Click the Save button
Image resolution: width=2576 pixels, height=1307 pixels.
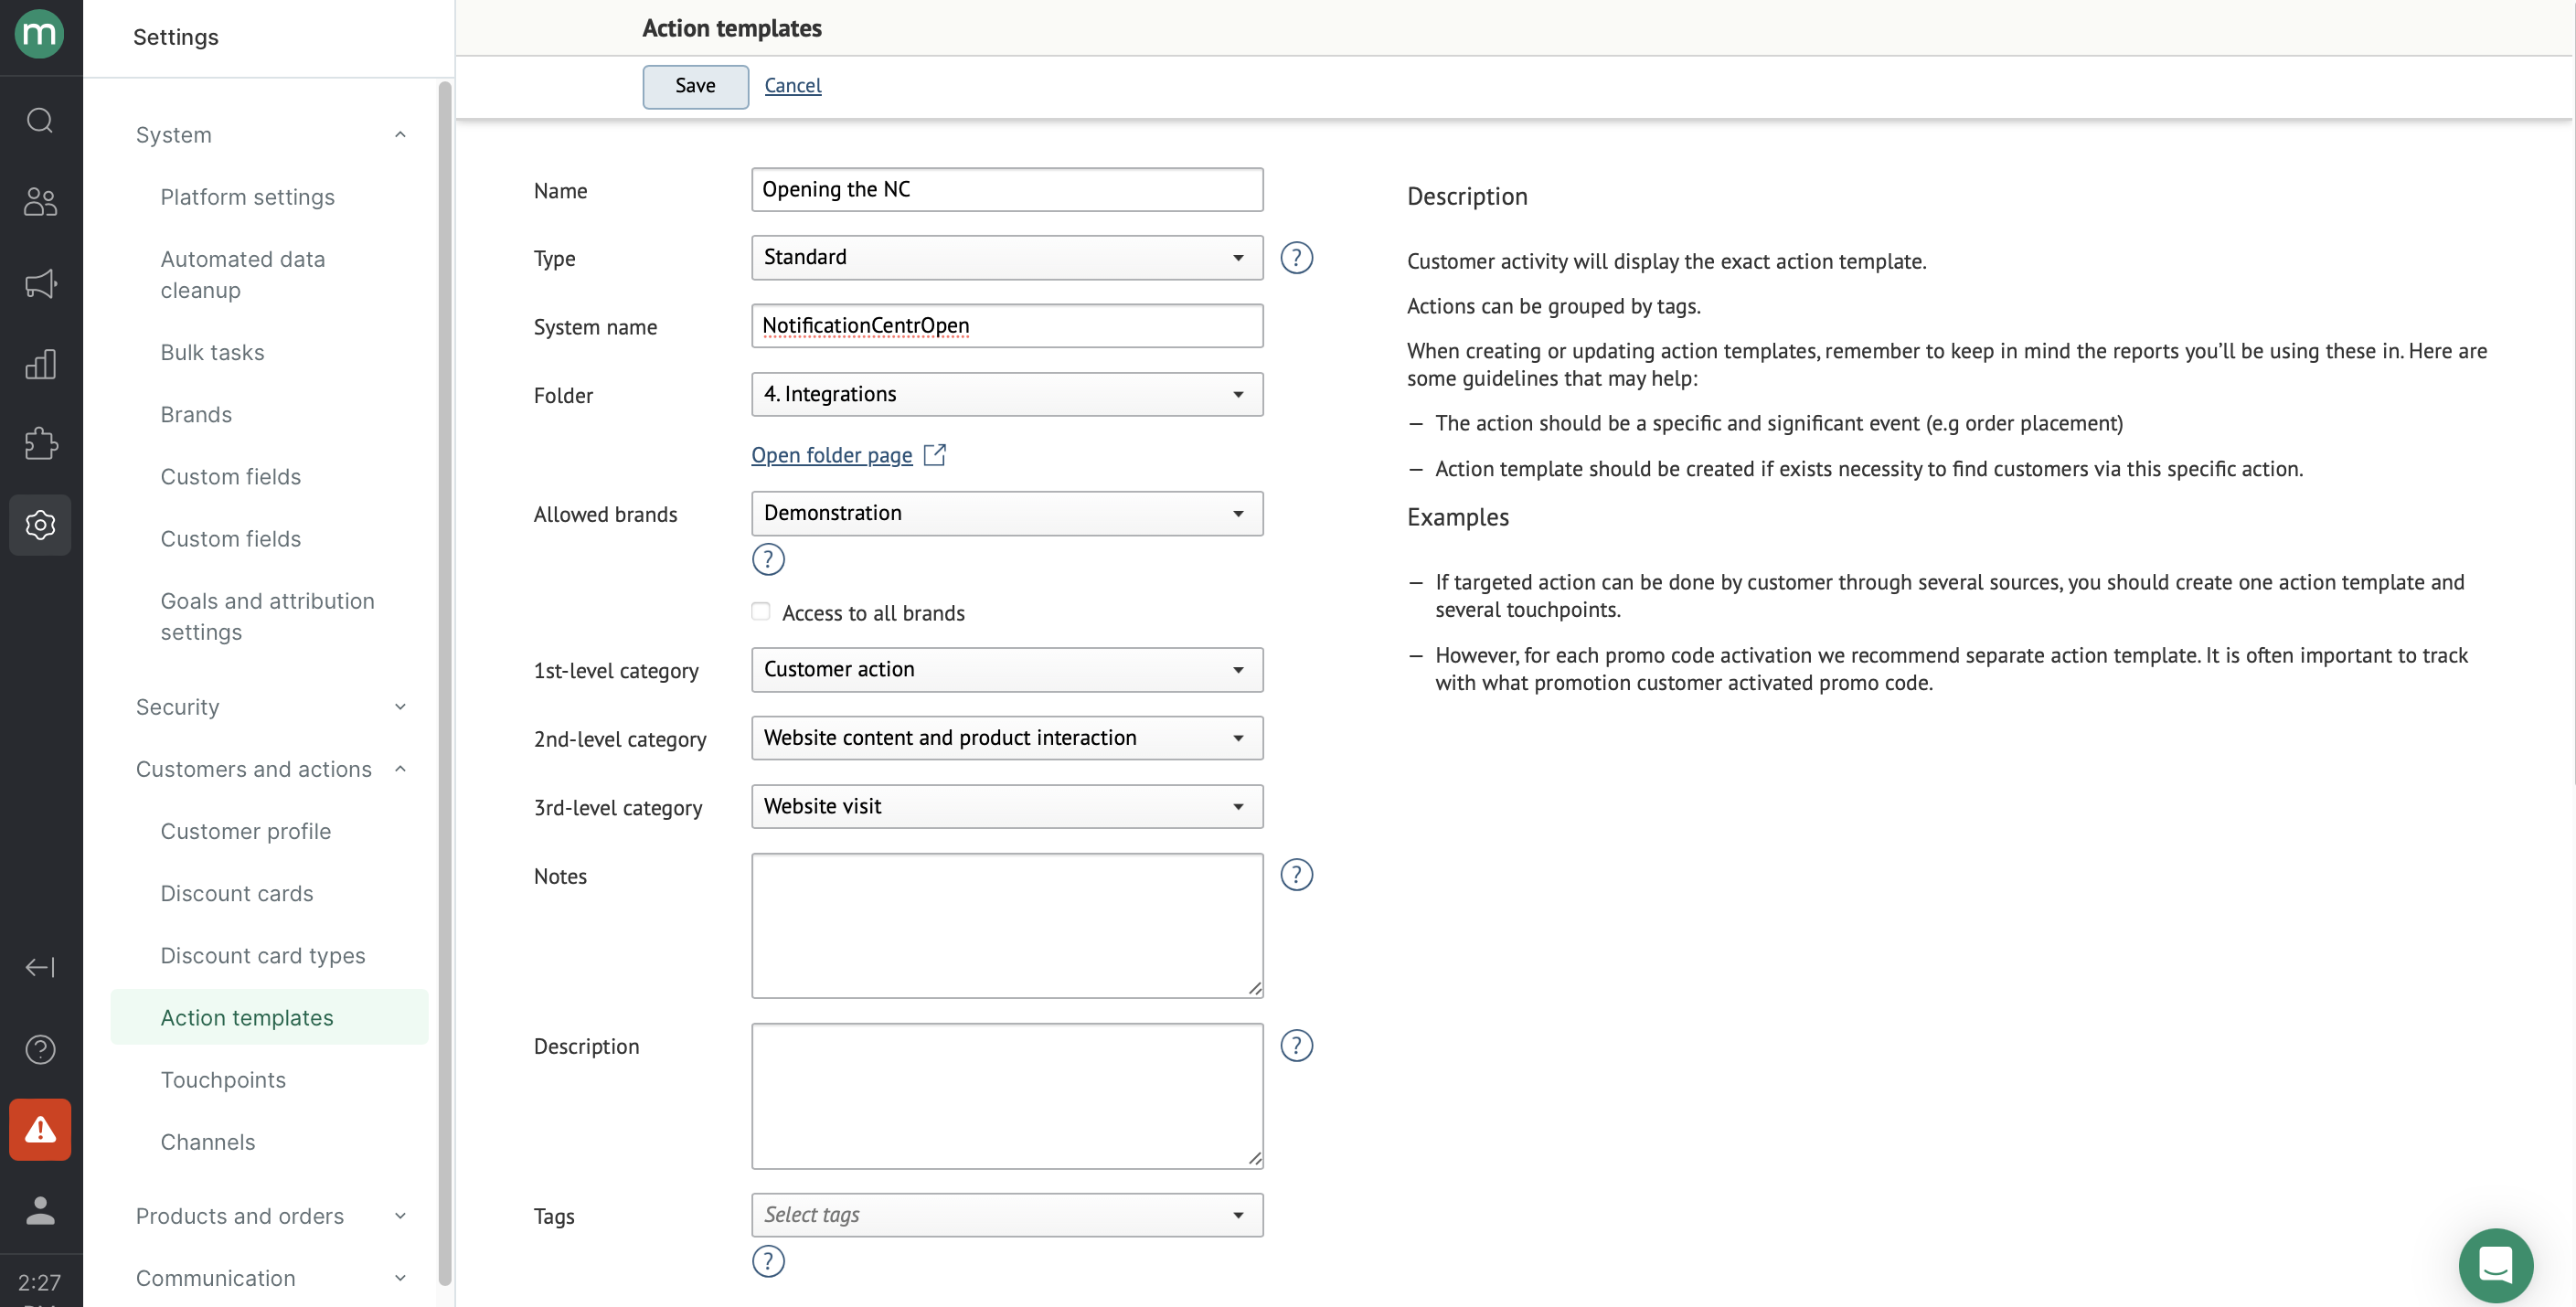[x=695, y=86]
